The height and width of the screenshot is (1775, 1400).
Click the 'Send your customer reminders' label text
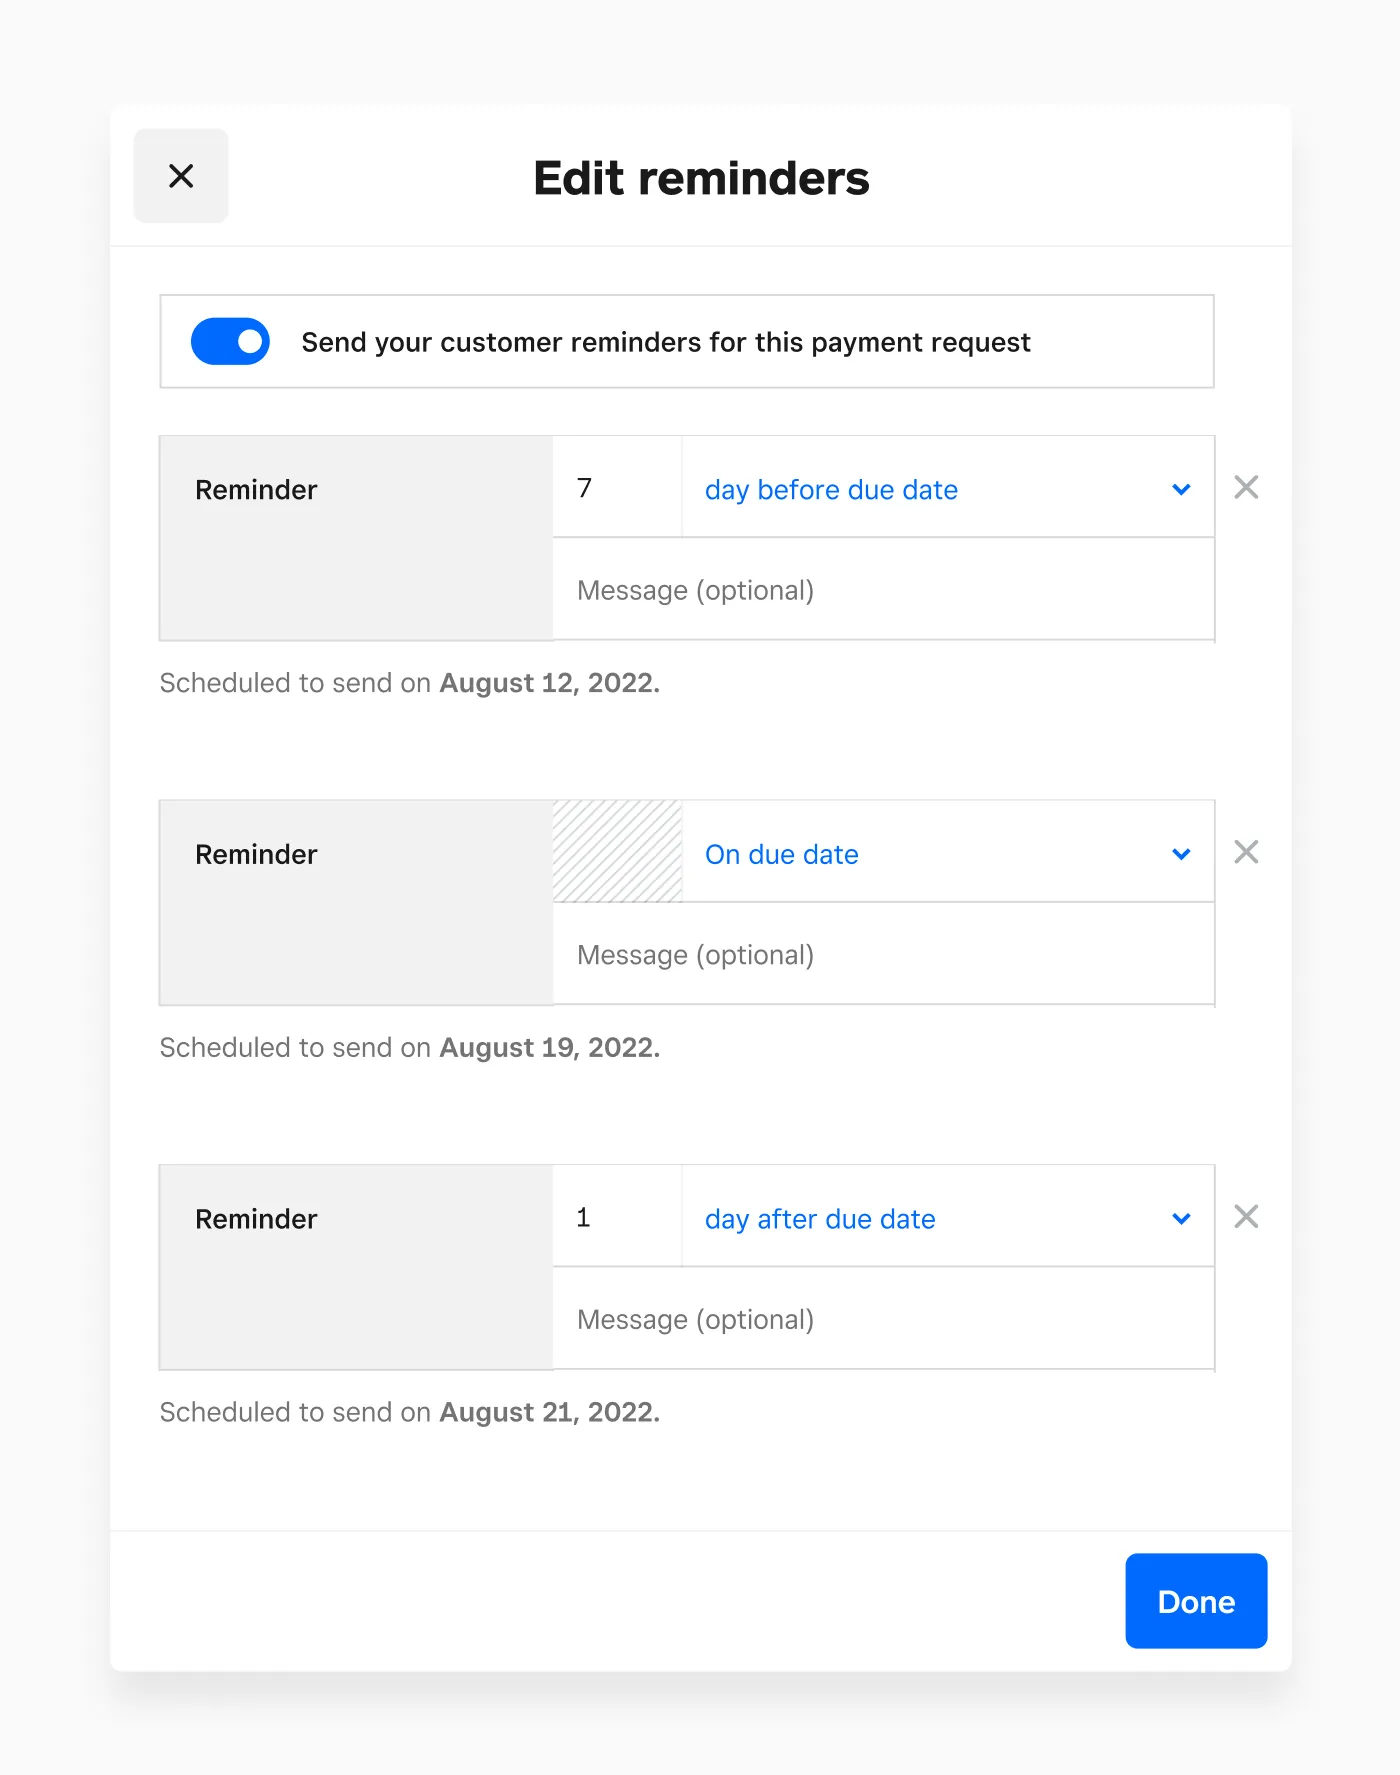coord(665,342)
